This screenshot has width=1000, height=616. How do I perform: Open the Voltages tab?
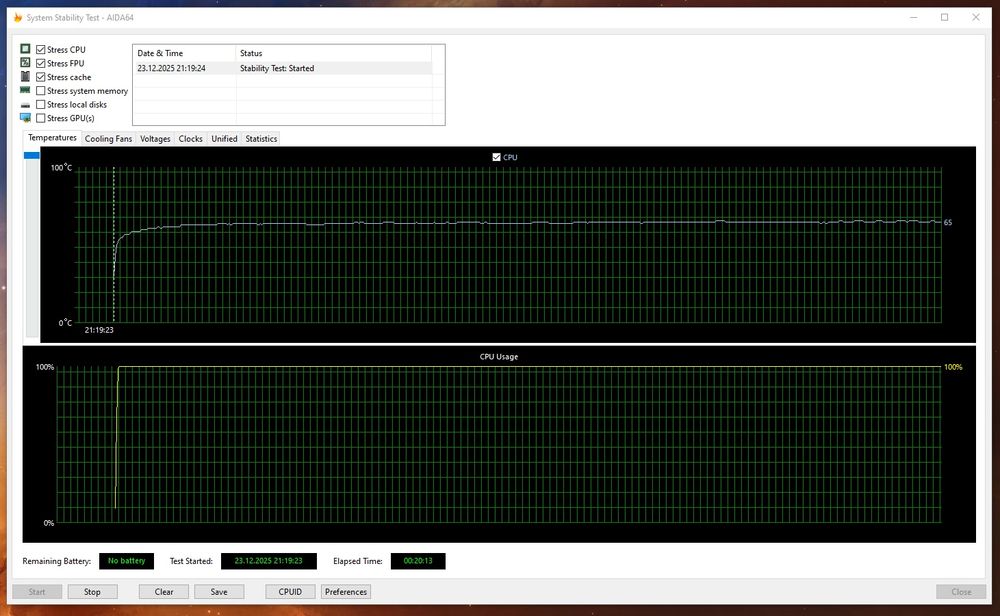coord(155,138)
